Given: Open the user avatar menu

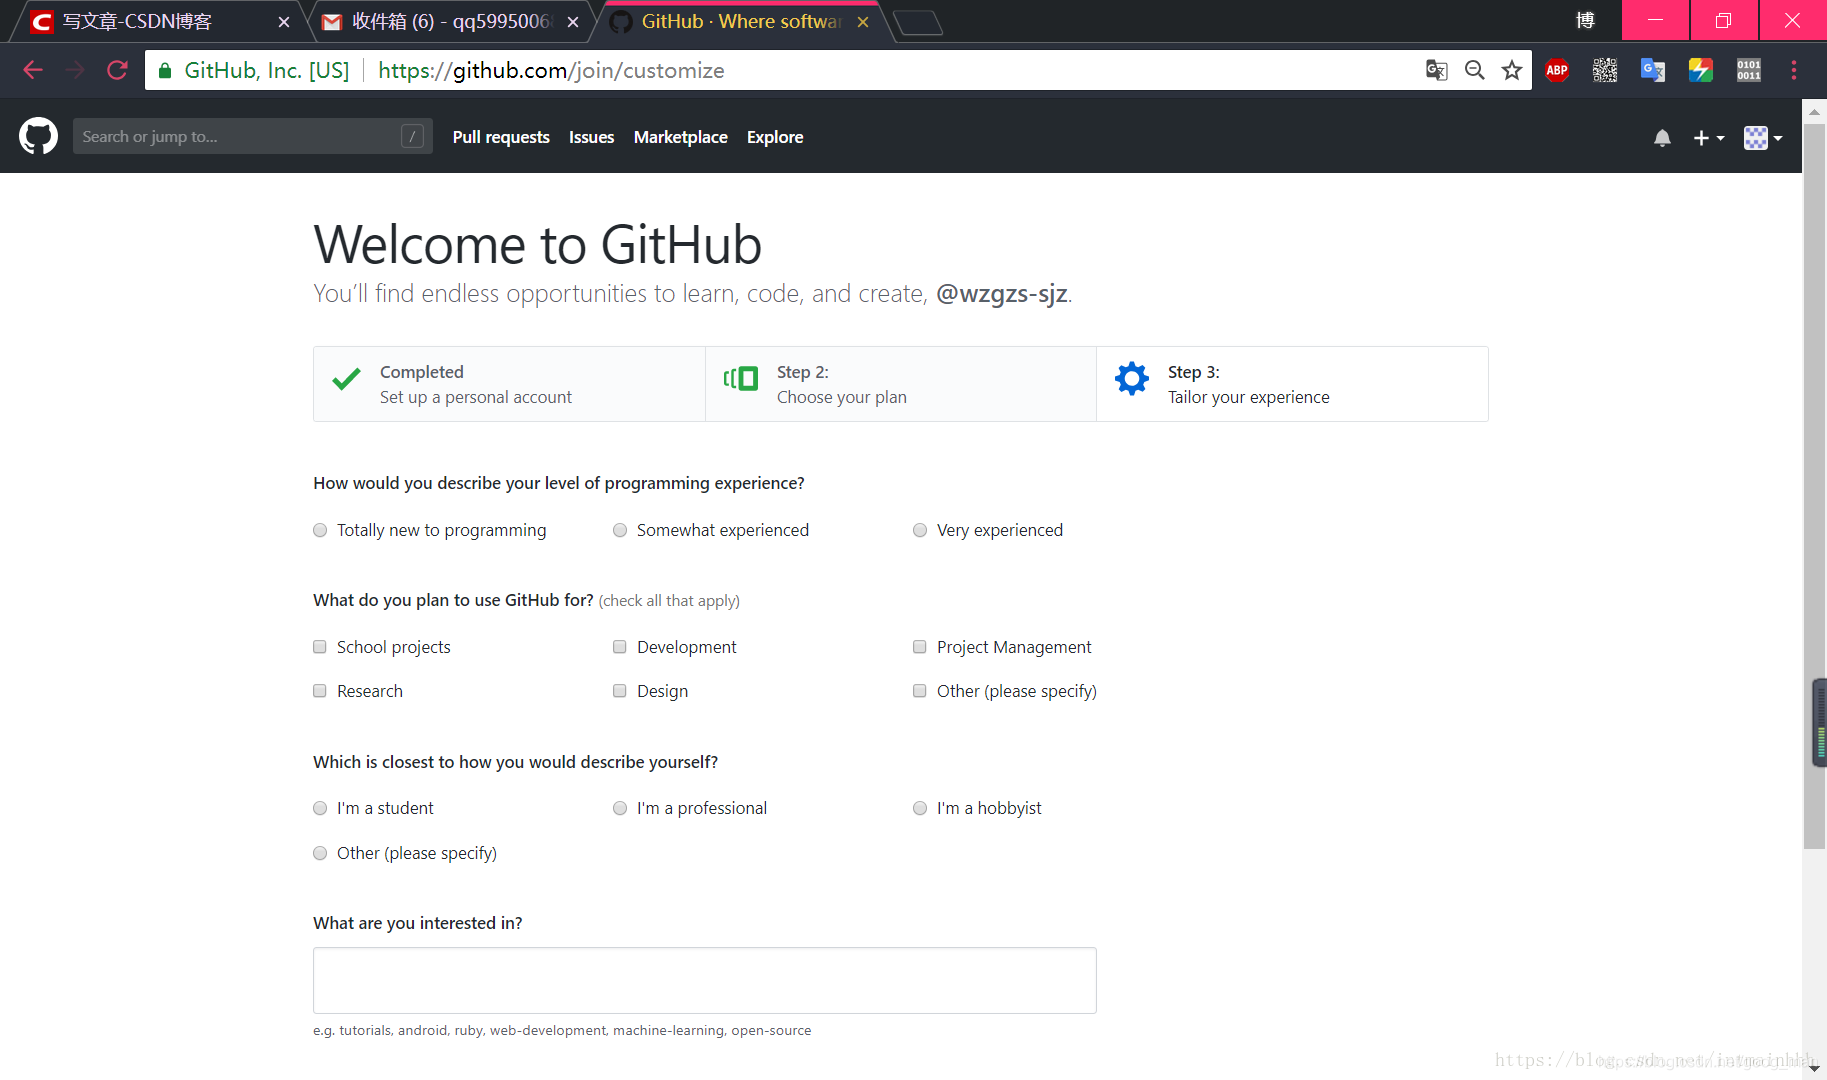Looking at the screenshot, I should (x=1763, y=138).
